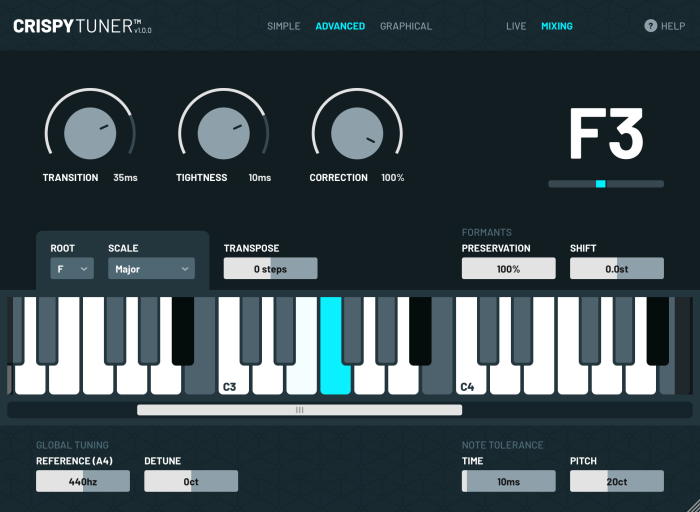Switch to the GRAPHICAL view tab
This screenshot has width=700, height=512.
pyautogui.click(x=406, y=26)
